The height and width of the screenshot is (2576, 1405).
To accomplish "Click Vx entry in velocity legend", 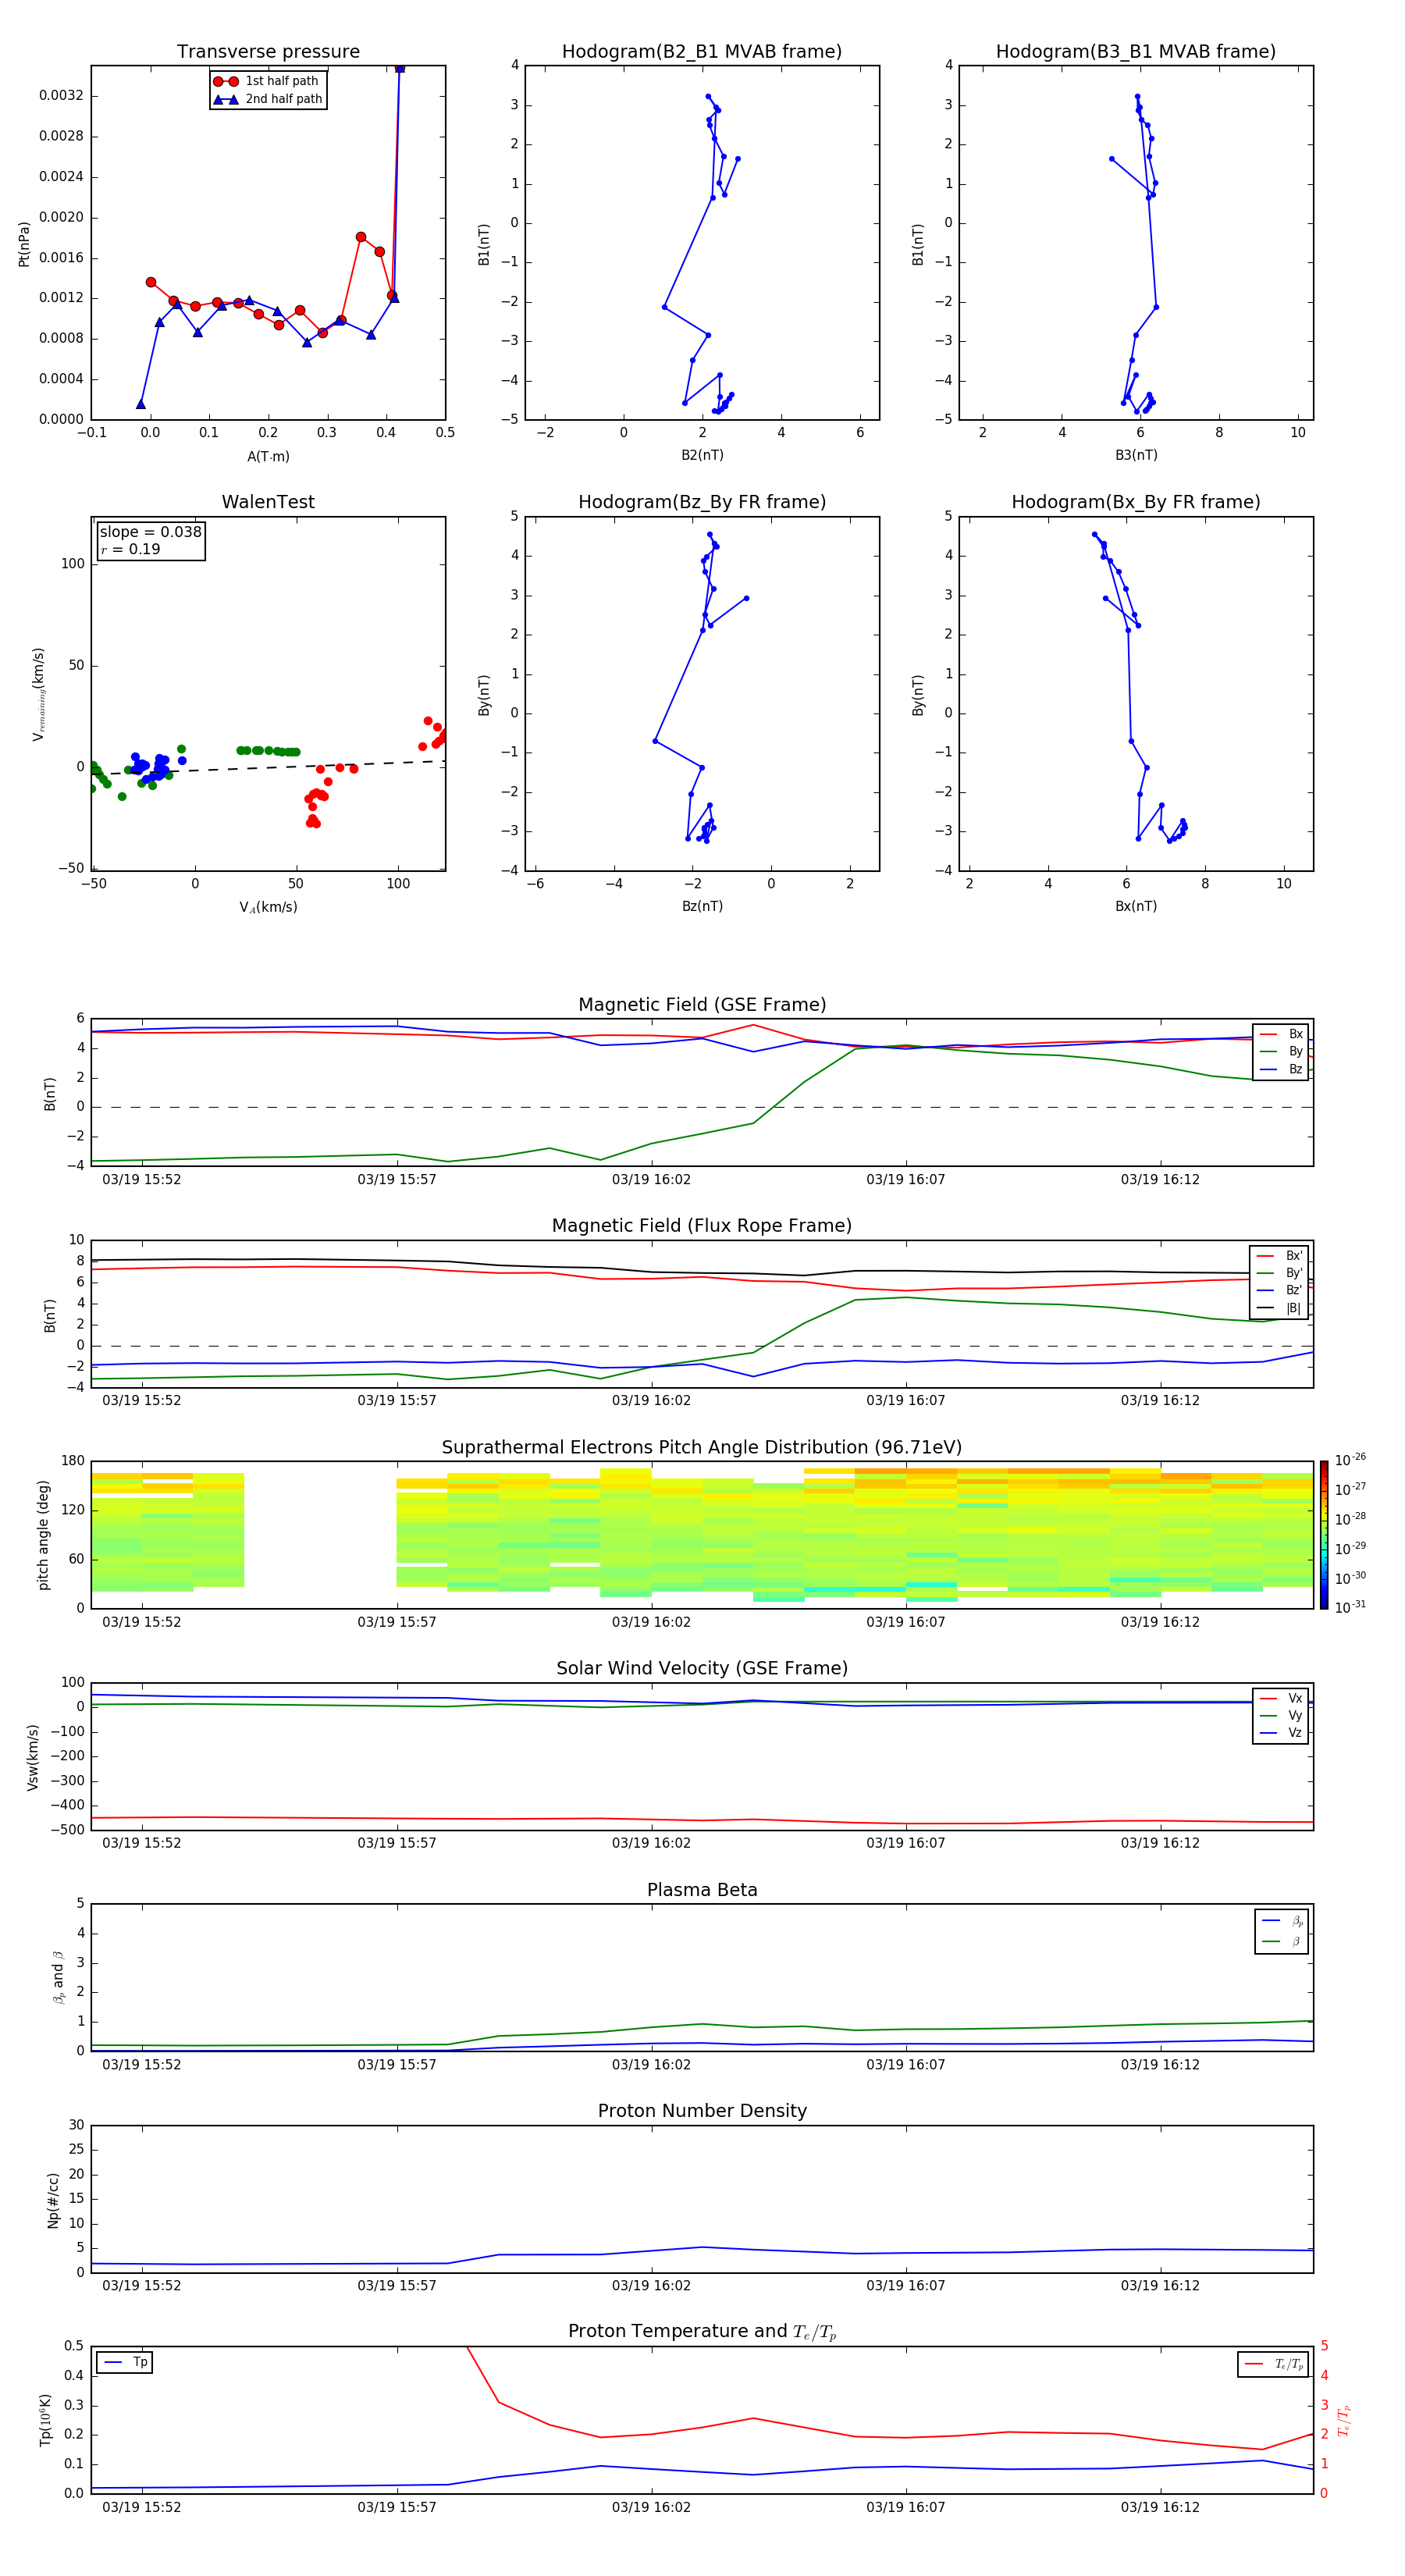I will [1281, 1698].
